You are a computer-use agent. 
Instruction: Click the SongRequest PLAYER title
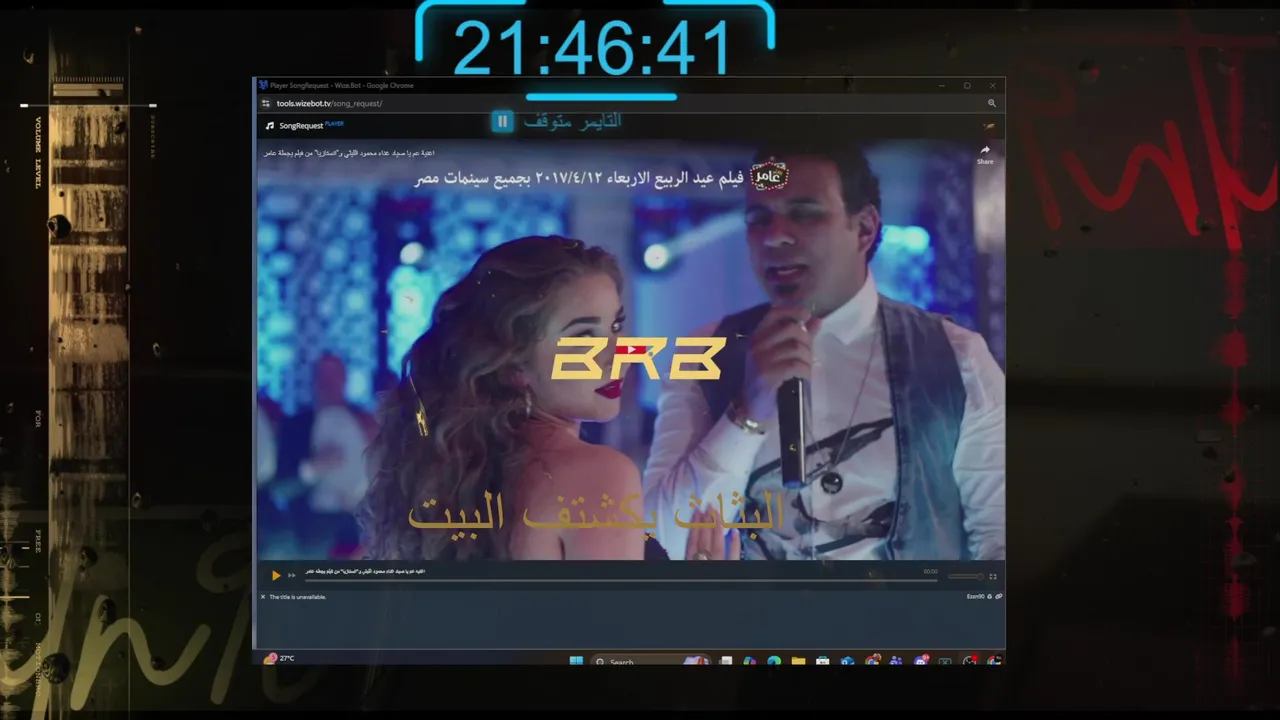tap(311, 126)
